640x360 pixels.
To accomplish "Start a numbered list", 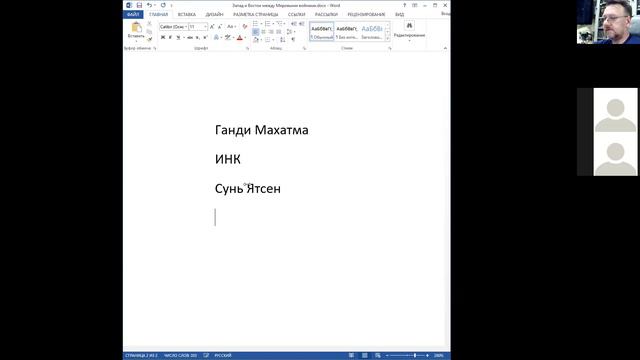I will tap(267, 24).
